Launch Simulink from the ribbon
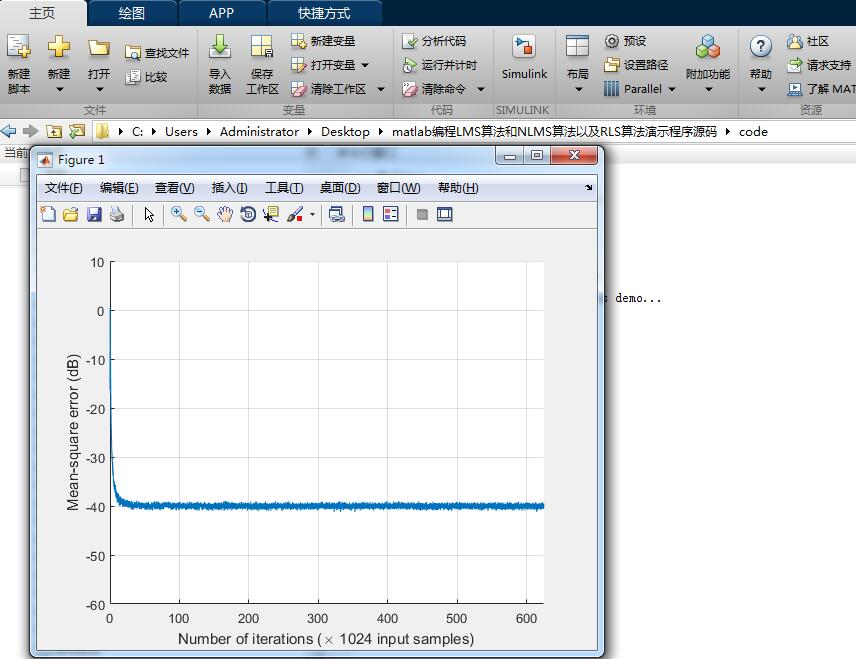Screen dimensions: 856x659 coord(524,57)
